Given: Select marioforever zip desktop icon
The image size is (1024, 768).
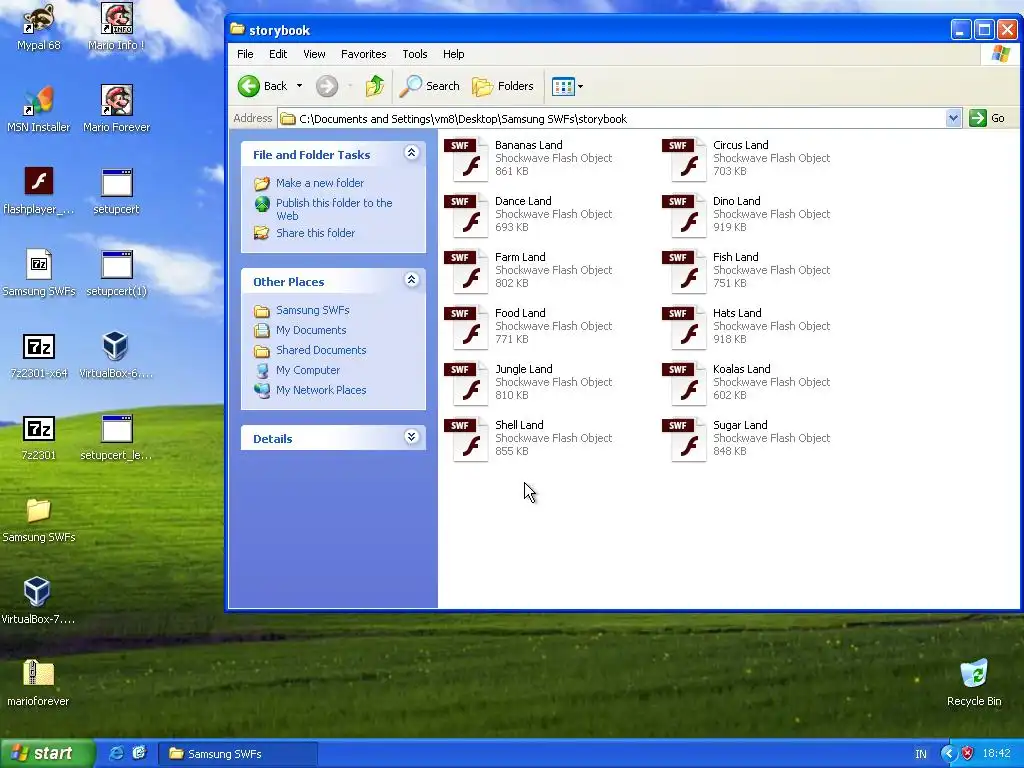Looking at the screenshot, I should coord(38,683).
